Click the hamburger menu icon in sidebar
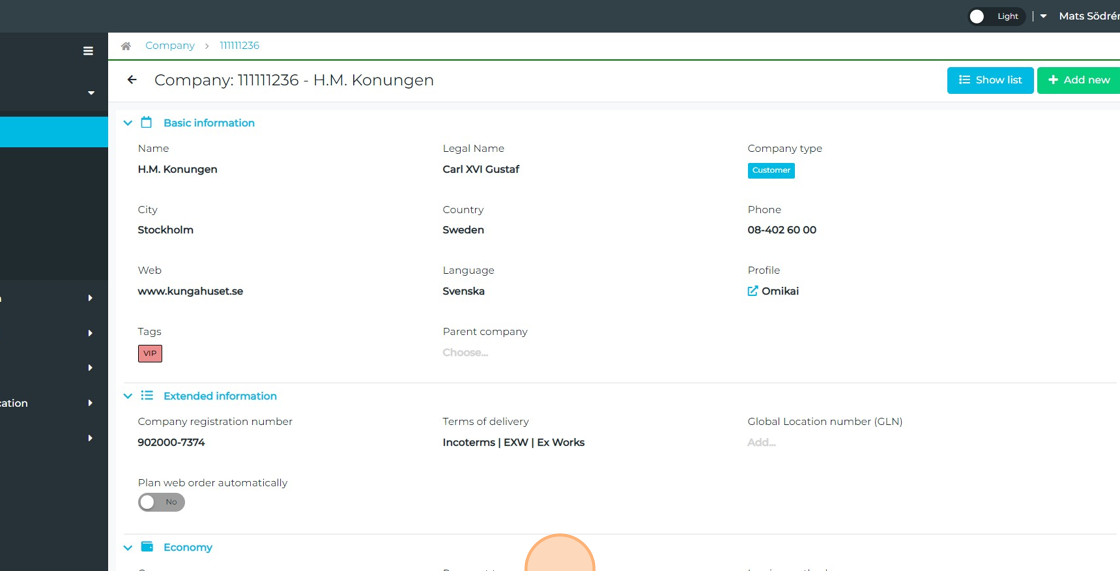Screen dimensions: 1120x571 [x=88, y=51]
